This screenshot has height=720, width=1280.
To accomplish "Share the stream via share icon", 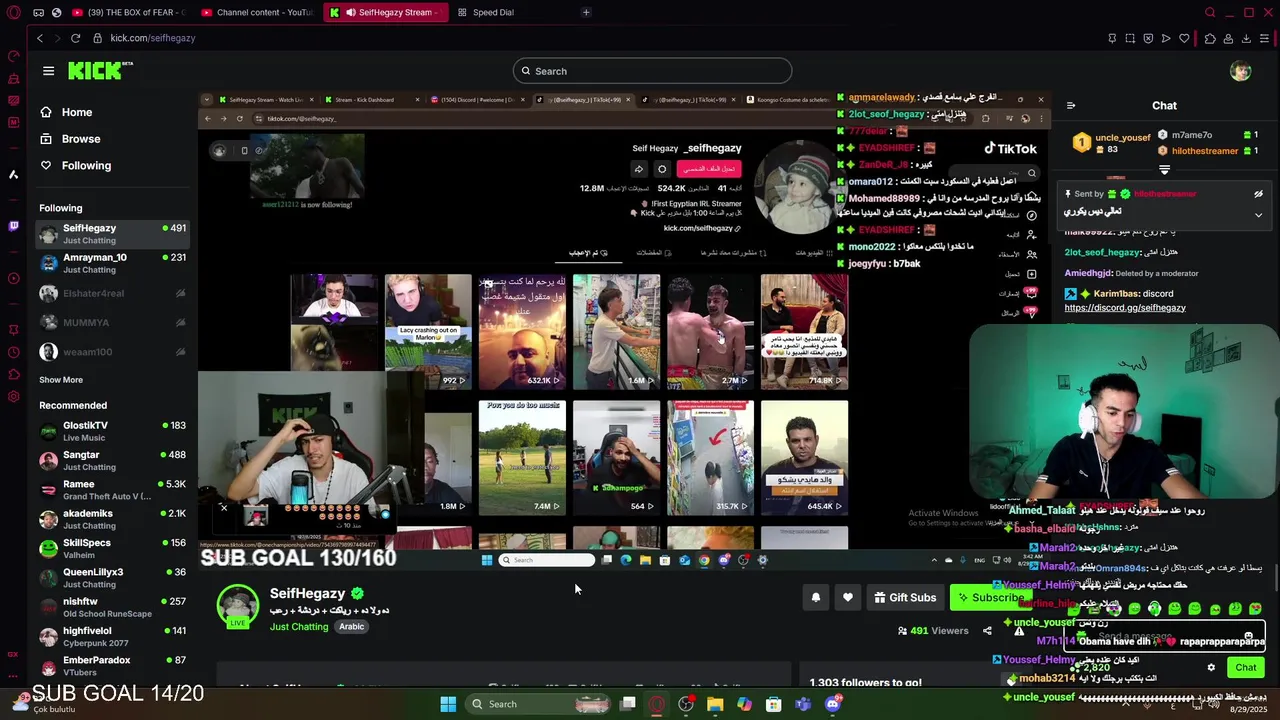I will tap(987, 631).
